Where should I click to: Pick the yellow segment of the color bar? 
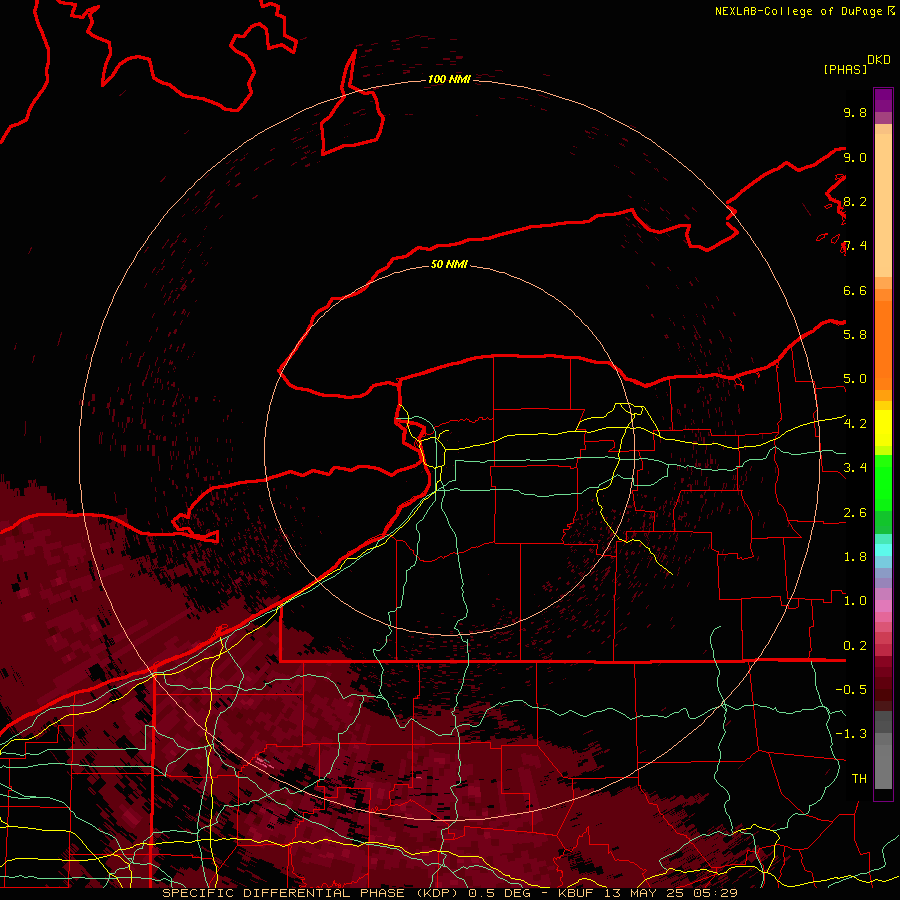click(883, 428)
